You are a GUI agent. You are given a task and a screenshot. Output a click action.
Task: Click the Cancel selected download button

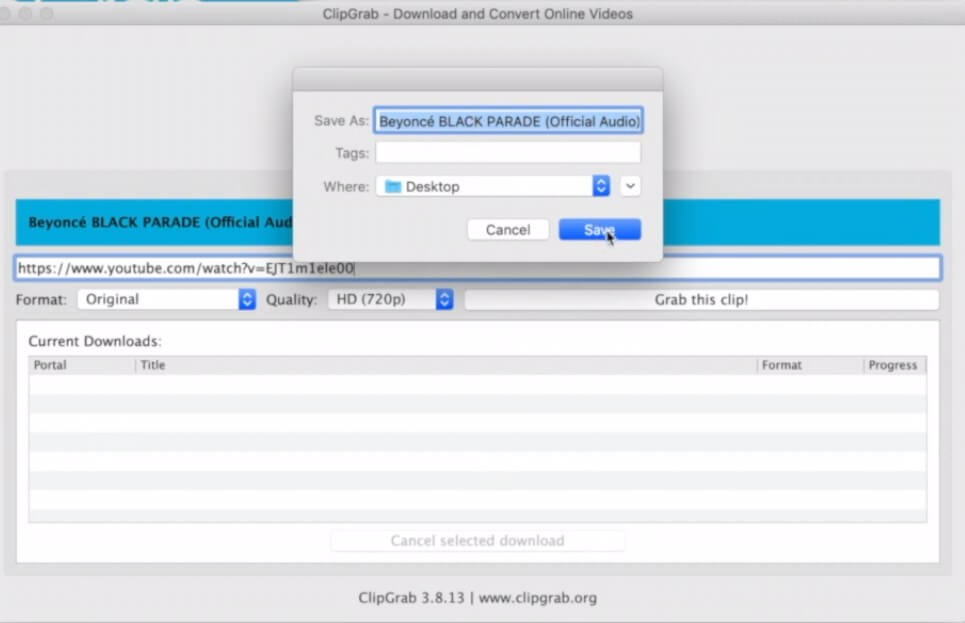click(478, 541)
